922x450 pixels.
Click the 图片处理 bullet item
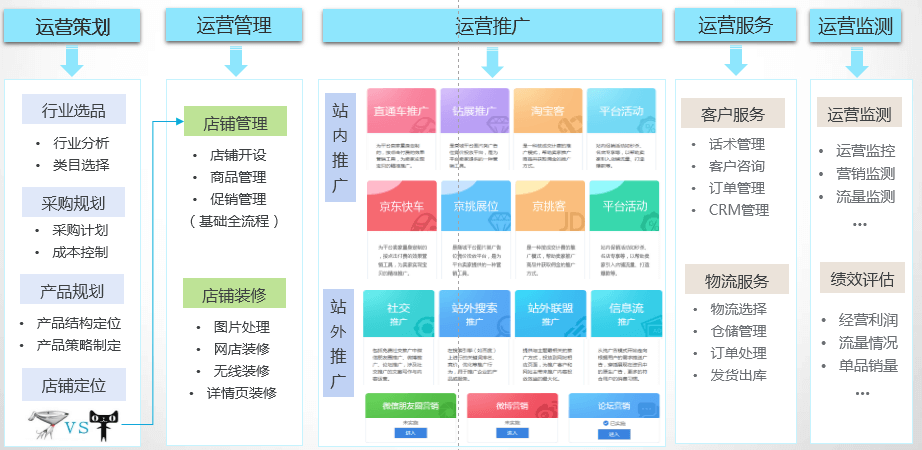click(242, 327)
